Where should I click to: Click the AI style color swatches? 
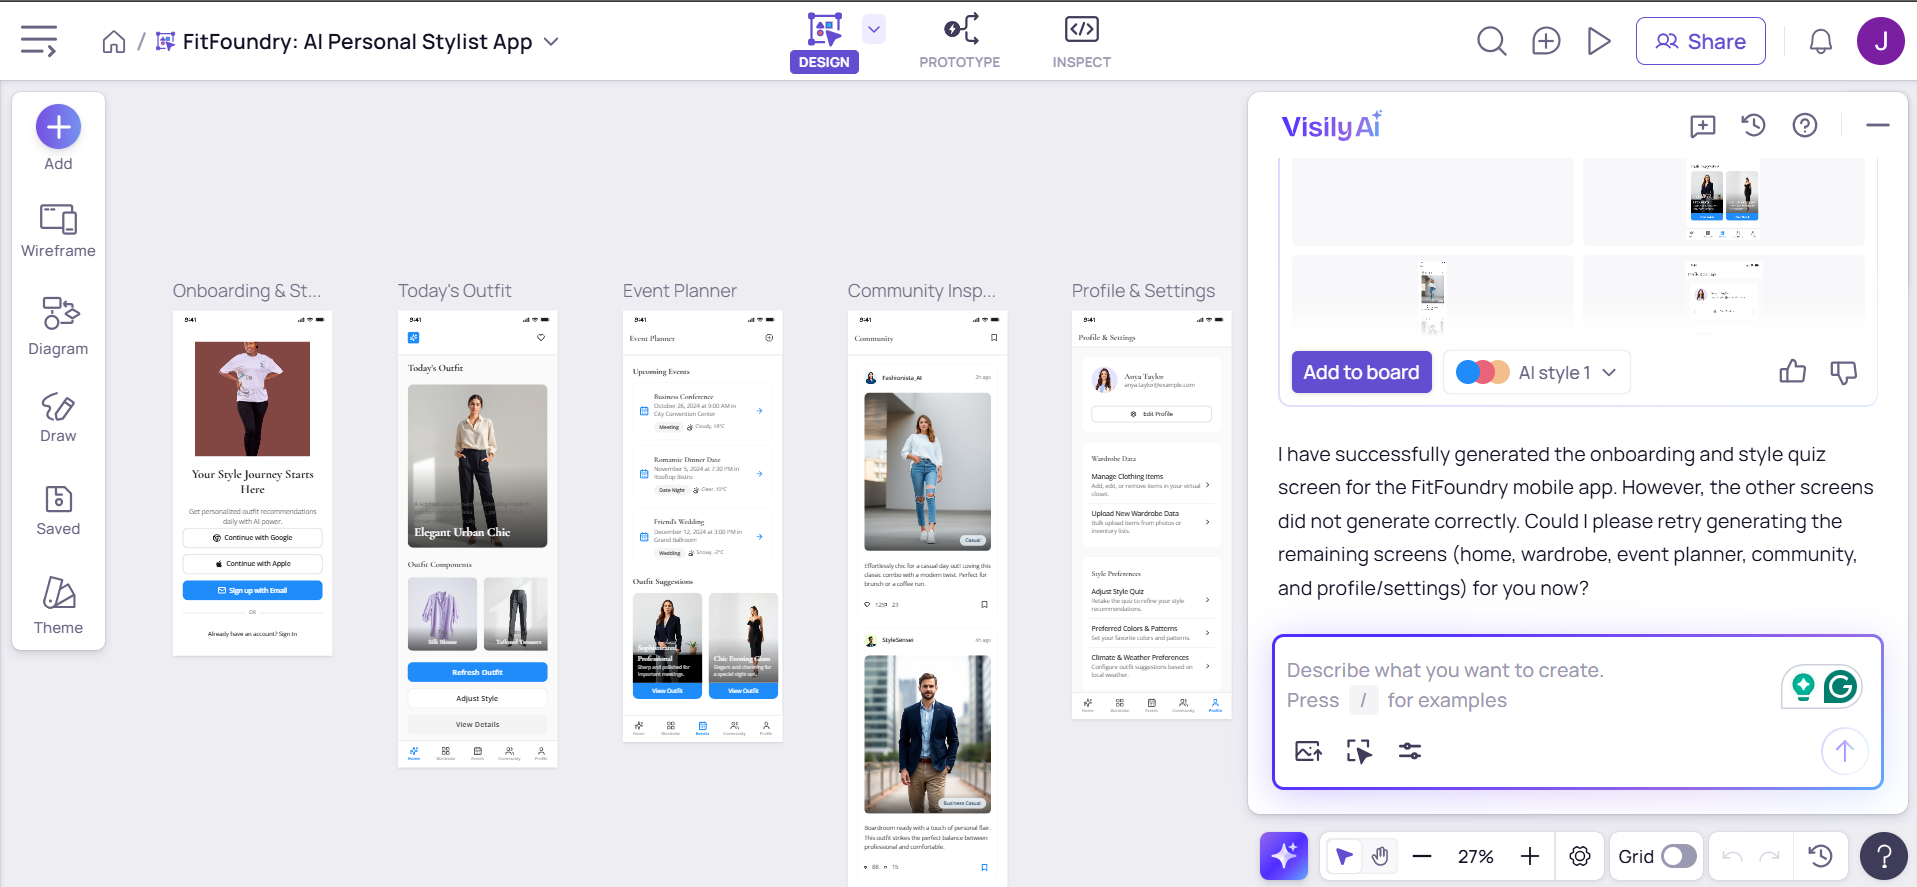coord(1482,372)
